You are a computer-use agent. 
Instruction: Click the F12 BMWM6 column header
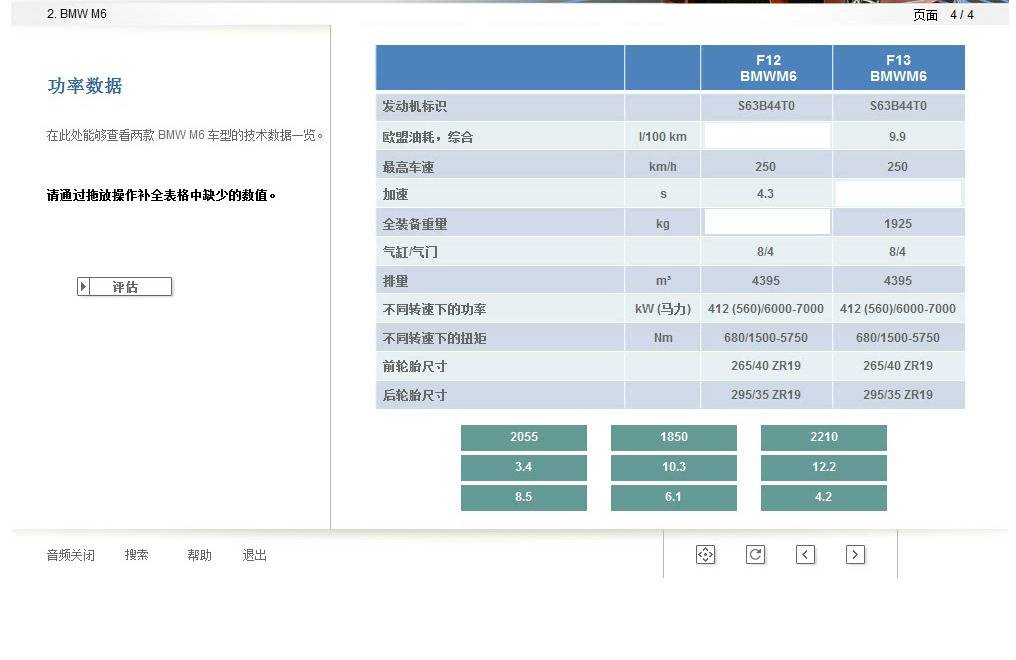coord(767,68)
